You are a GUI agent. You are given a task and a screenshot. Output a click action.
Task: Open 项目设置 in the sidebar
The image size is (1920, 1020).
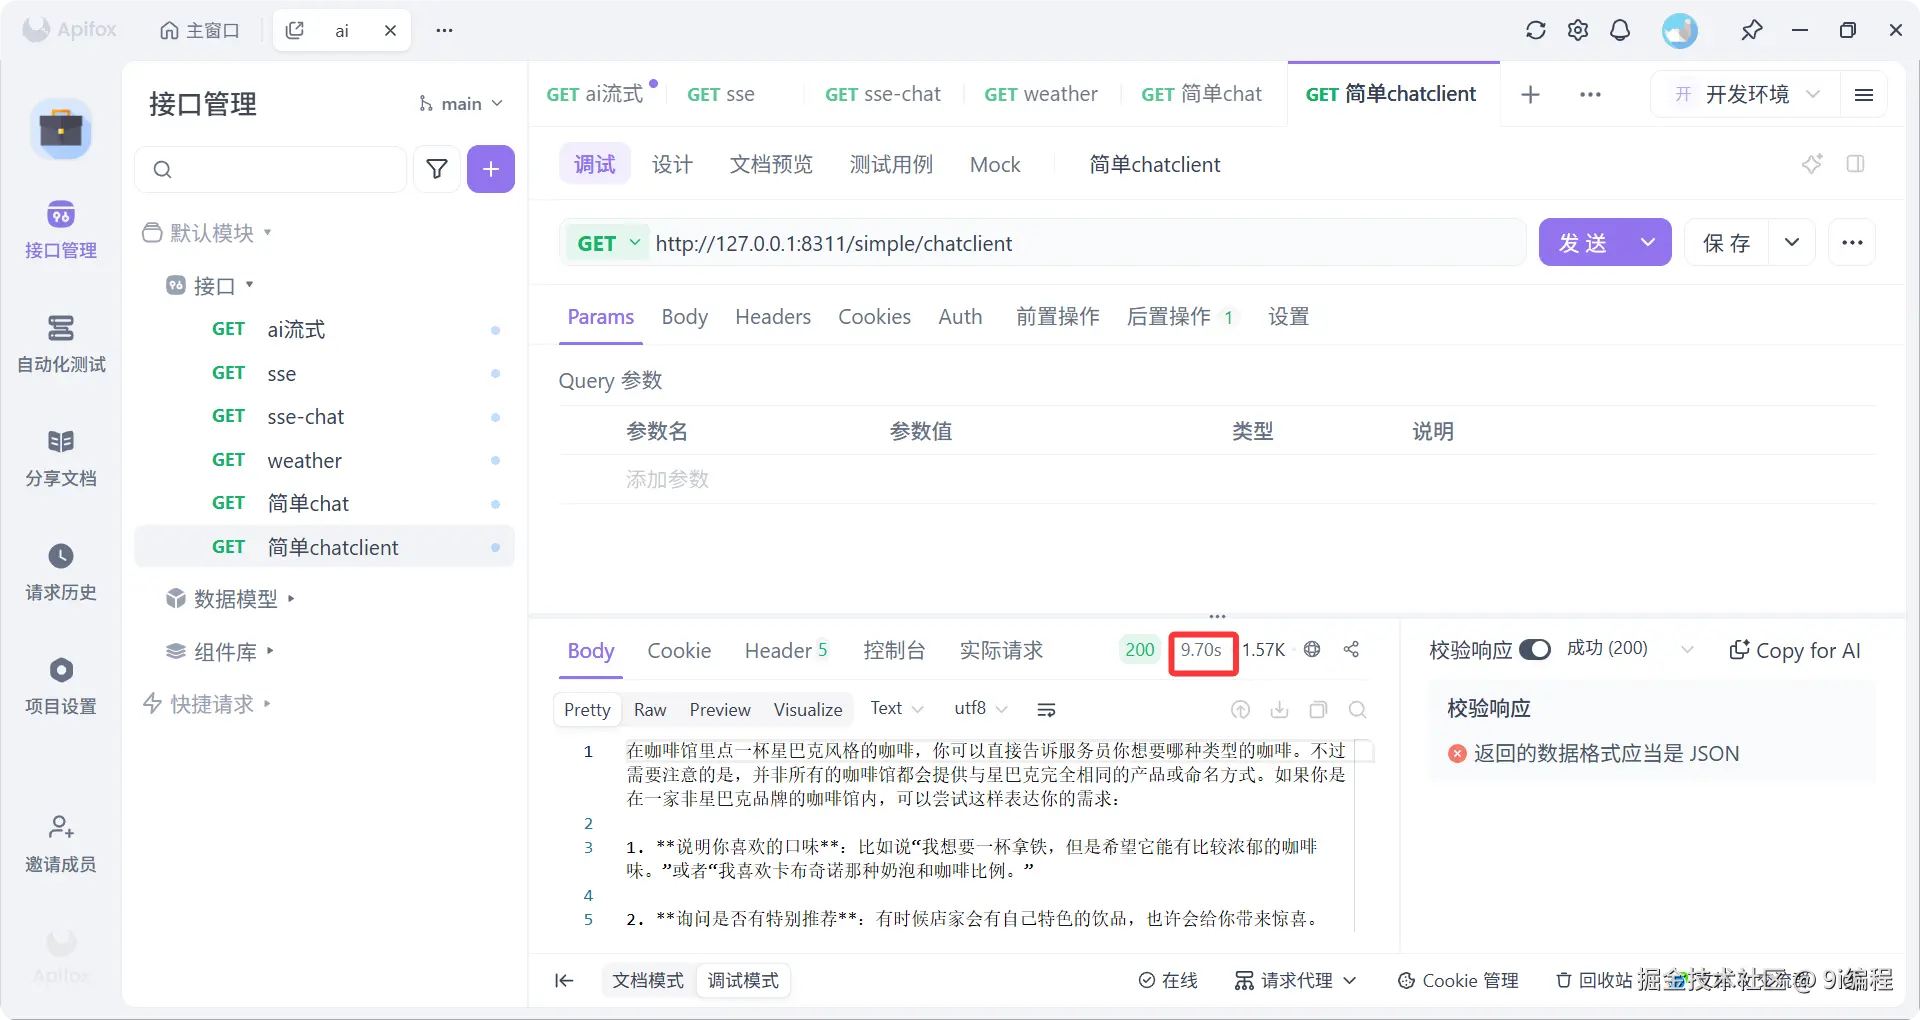tap(61, 686)
